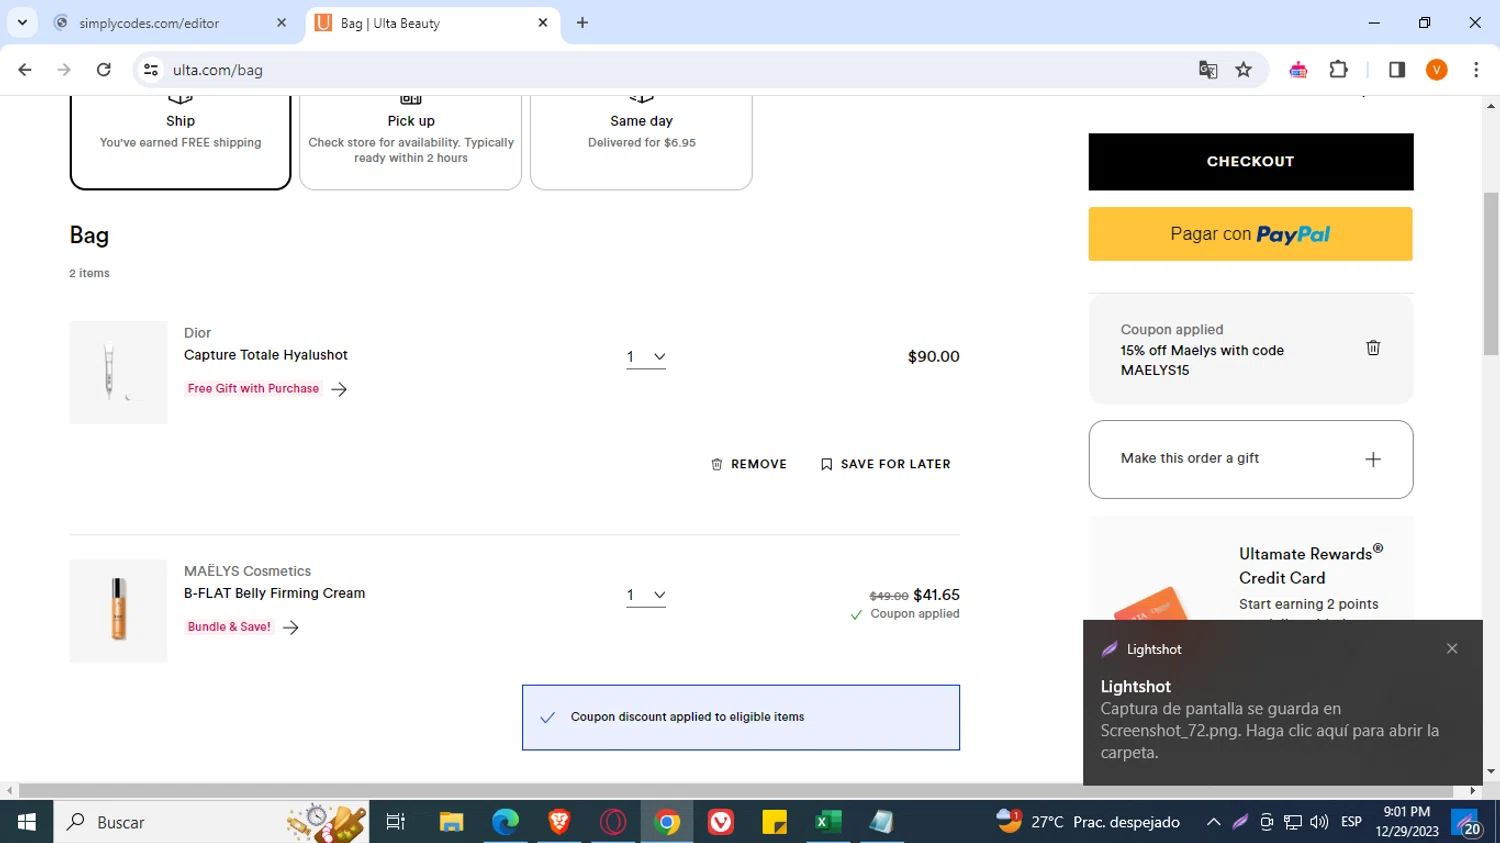Click the browser back arrow
Image resolution: width=1500 pixels, height=843 pixels.
[x=25, y=70]
